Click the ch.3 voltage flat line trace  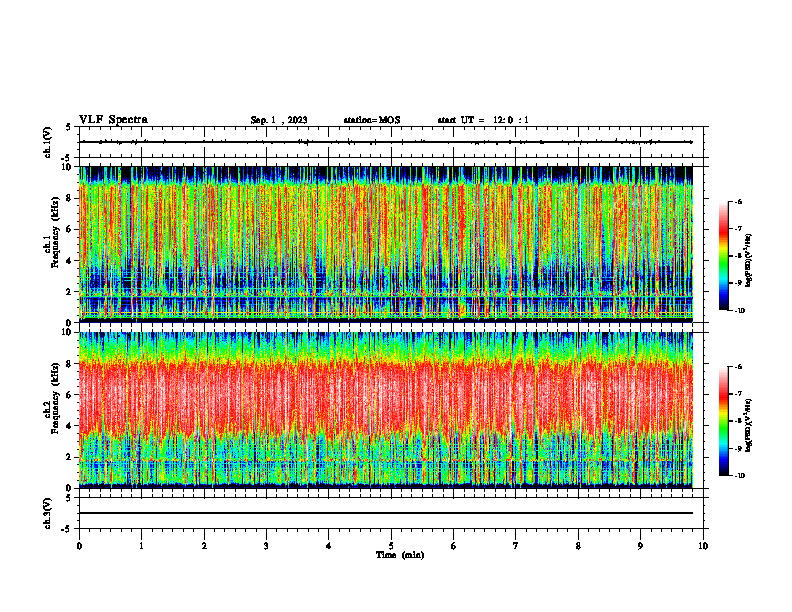pyautogui.click(x=386, y=513)
